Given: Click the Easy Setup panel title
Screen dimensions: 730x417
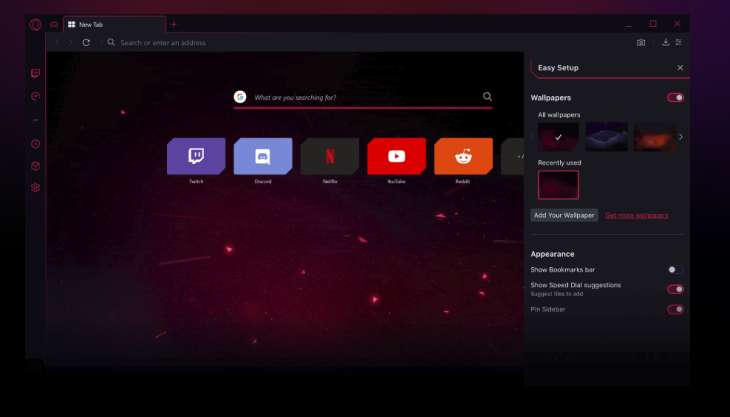Looking at the screenshot, I should [558, 68].
